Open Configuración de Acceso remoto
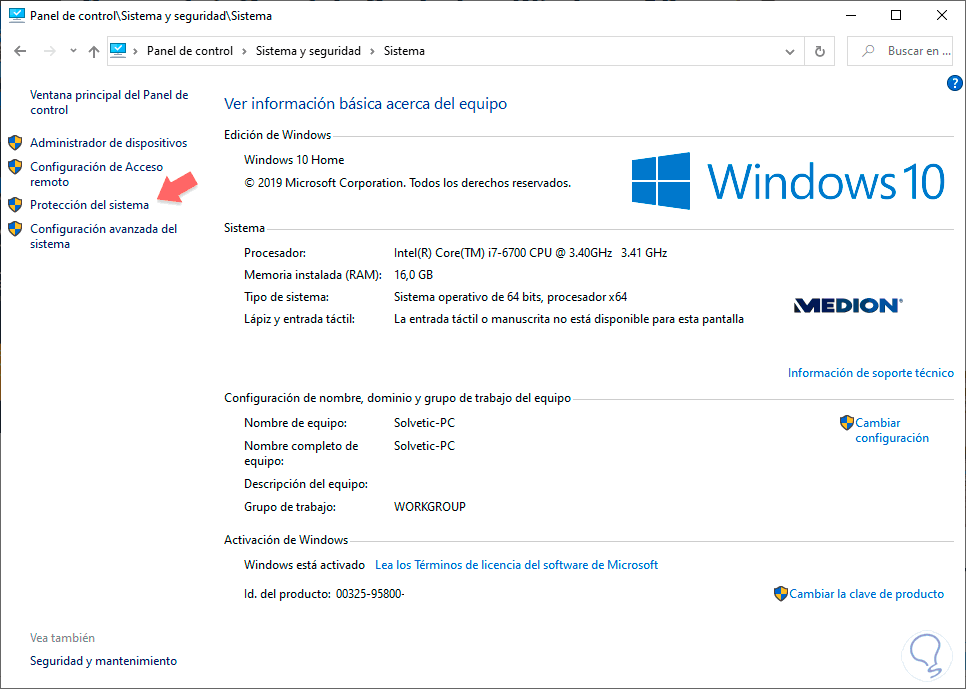966x689 pixels. (96, 174)
